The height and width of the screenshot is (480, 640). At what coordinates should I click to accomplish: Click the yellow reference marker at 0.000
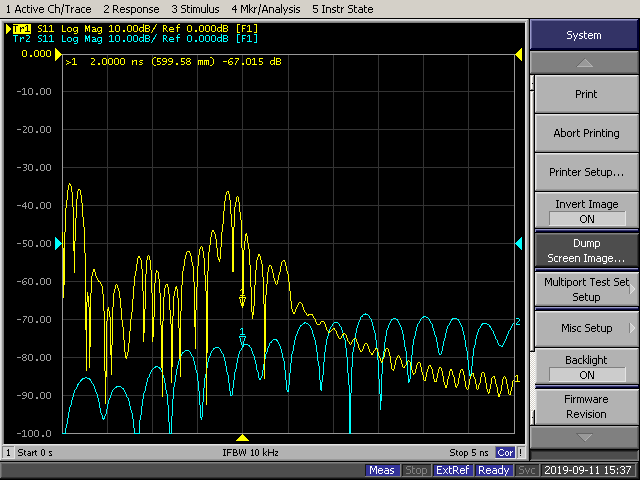coord(58,54)
